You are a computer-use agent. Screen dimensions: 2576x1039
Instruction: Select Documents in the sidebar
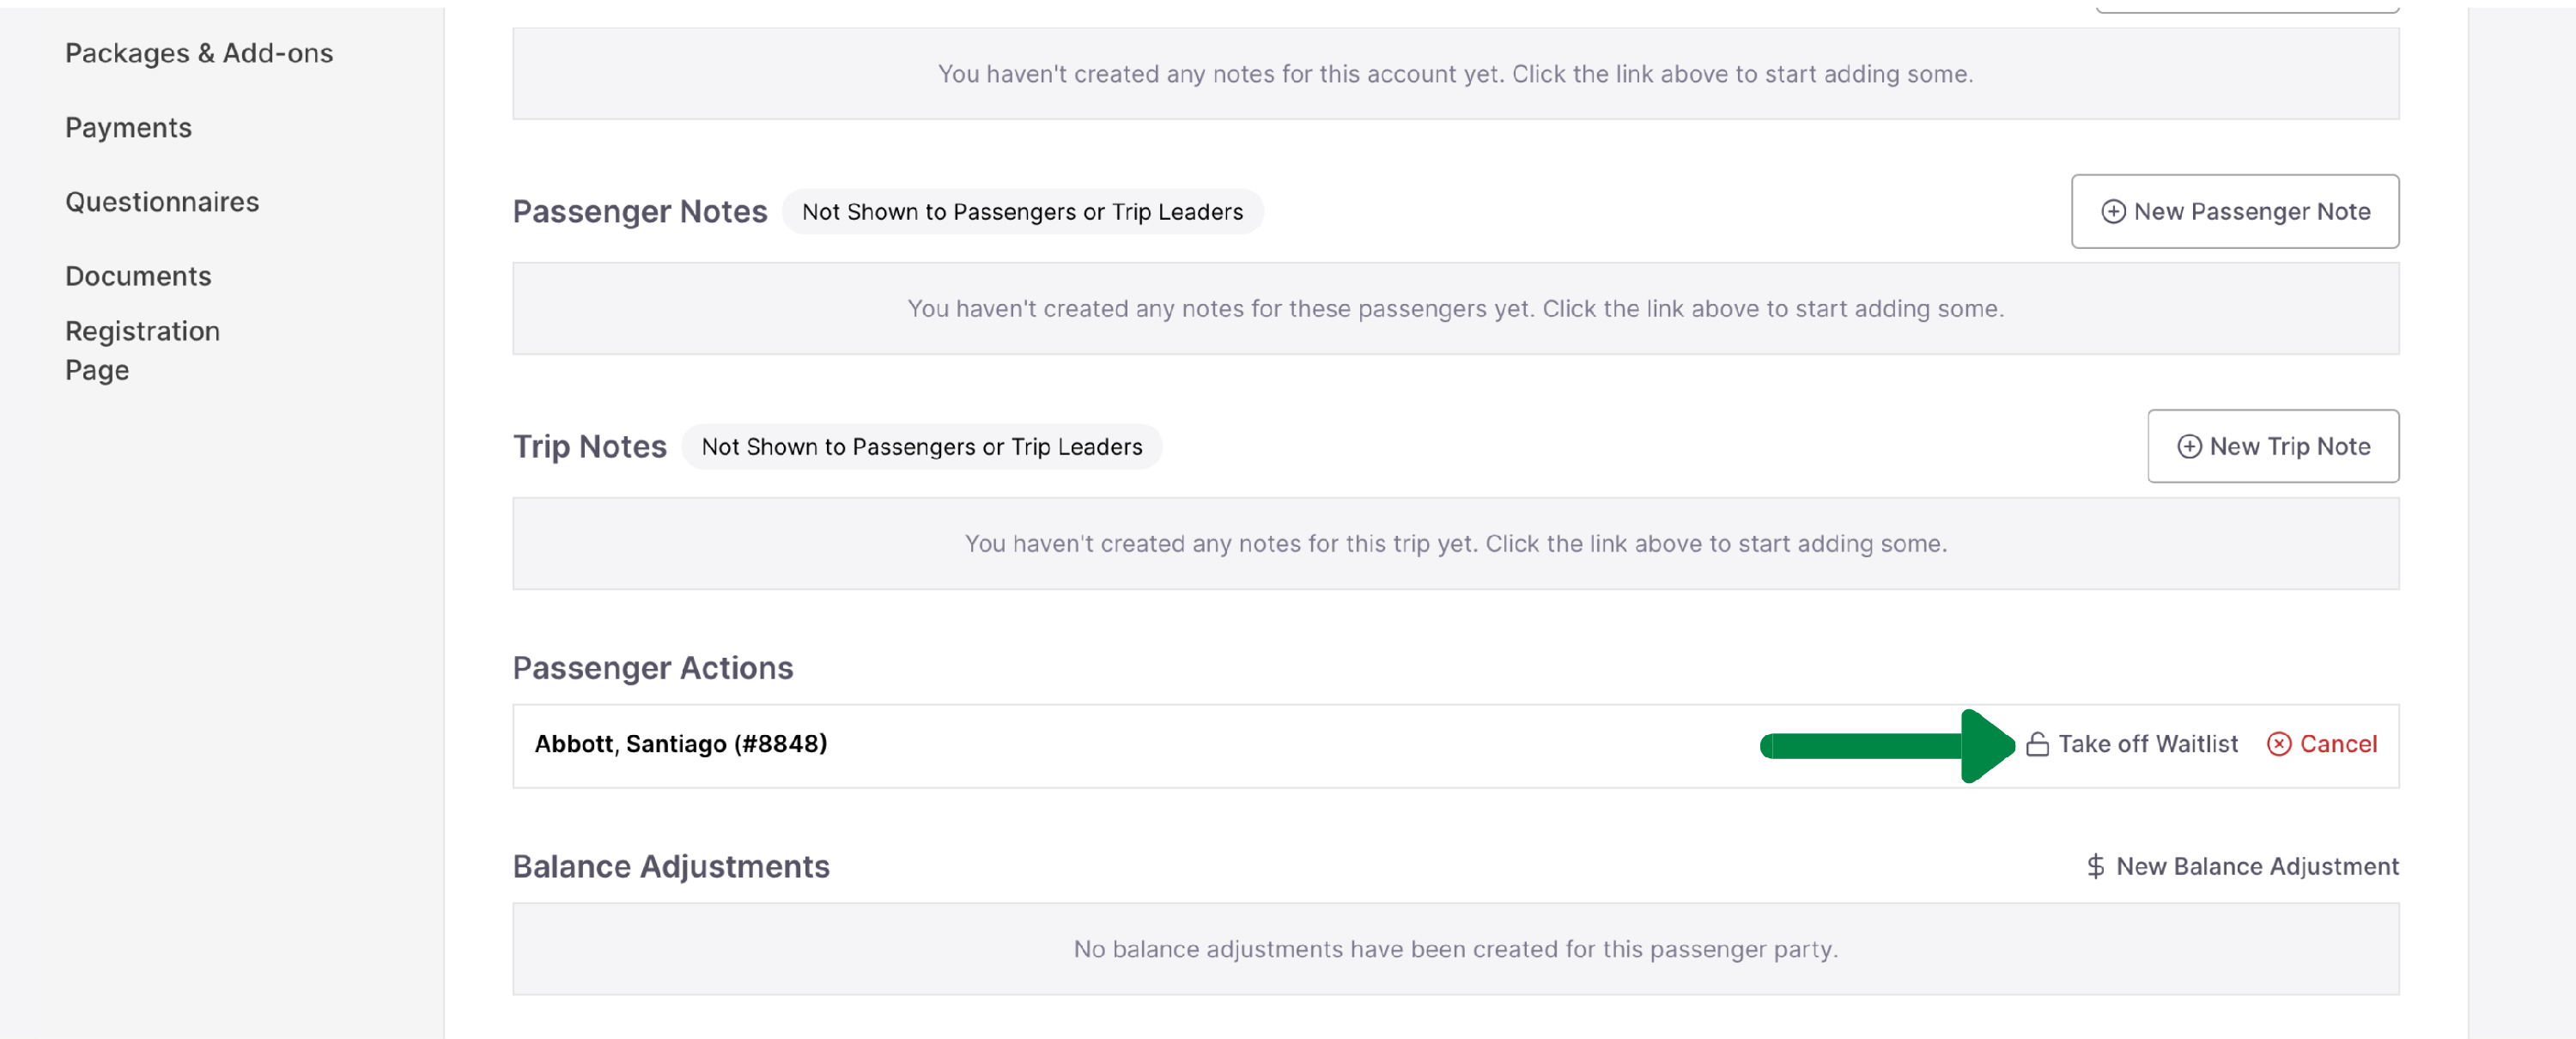coord(138,276)
